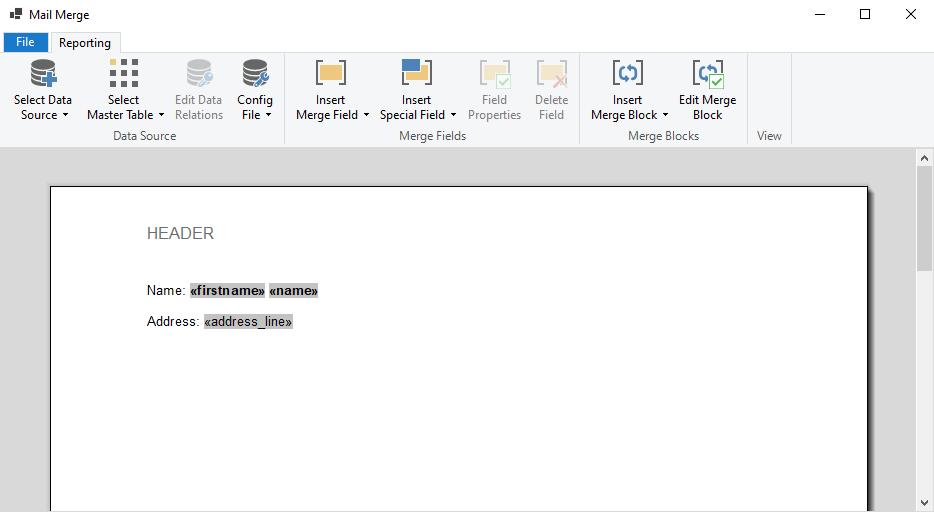Click the vertical scrollbar down arrow

pos(924,503)
